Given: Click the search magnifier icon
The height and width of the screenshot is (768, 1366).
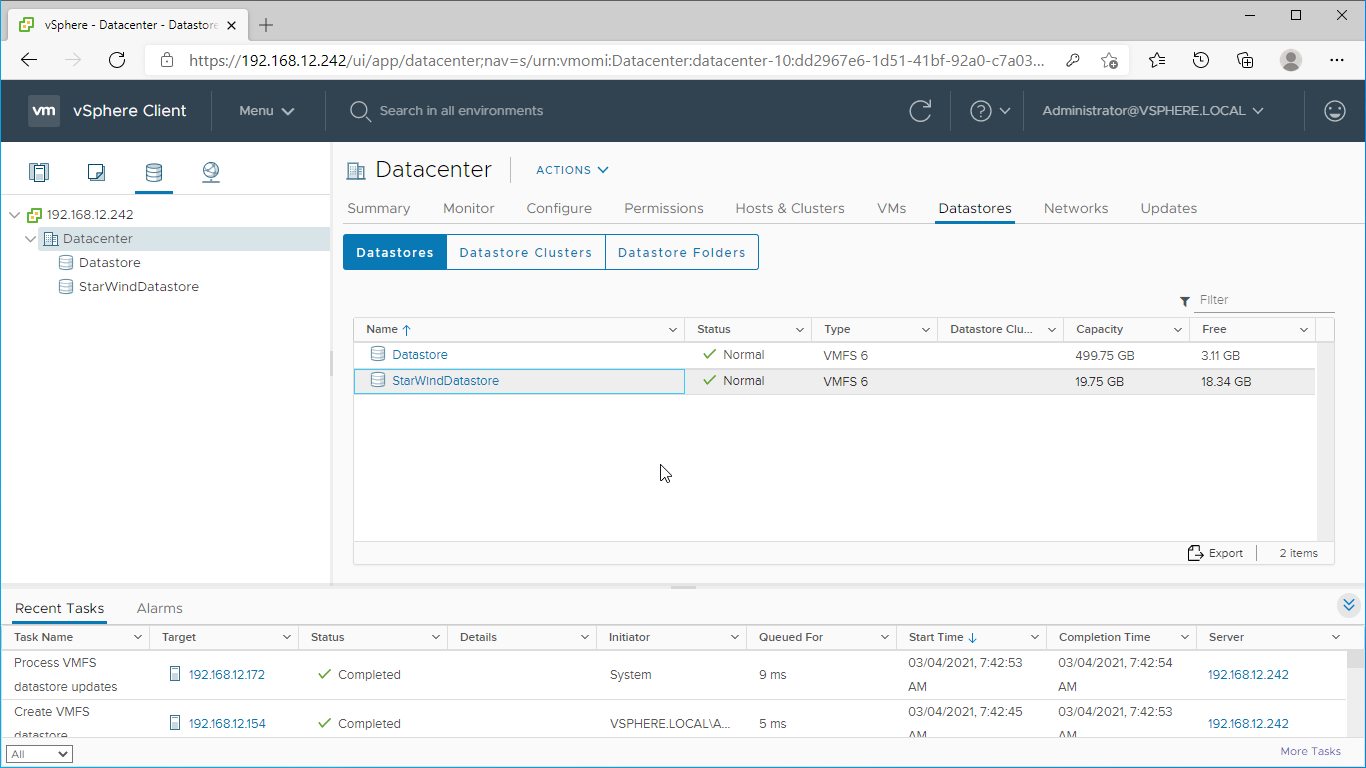Looking at the screenshot, I should [x=360, y=111].
